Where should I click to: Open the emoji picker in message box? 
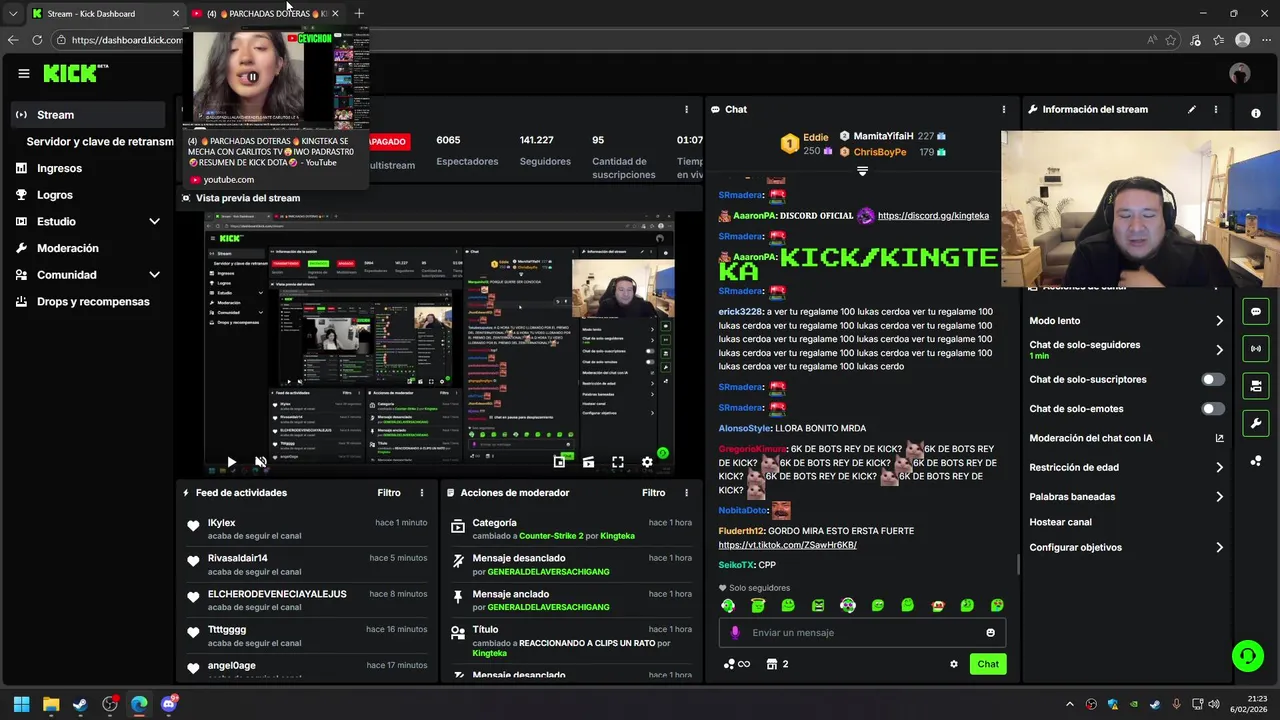tap(991, 633)
